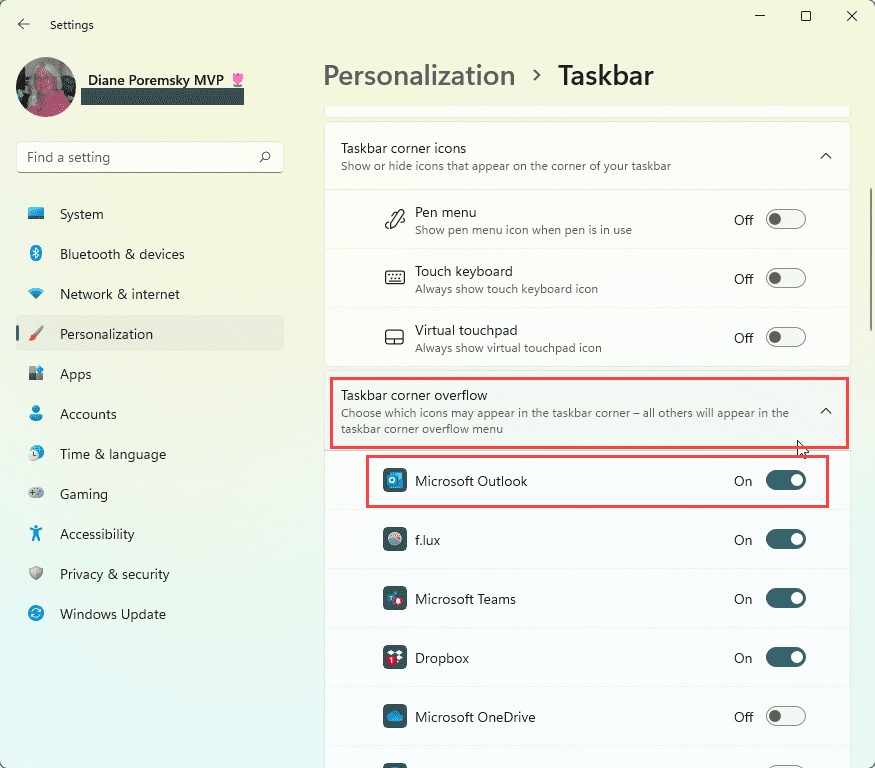This screenshot has width=875, height=768.
Task: Click the Microsoft Teams app icon
Action: tap(395, 598)
